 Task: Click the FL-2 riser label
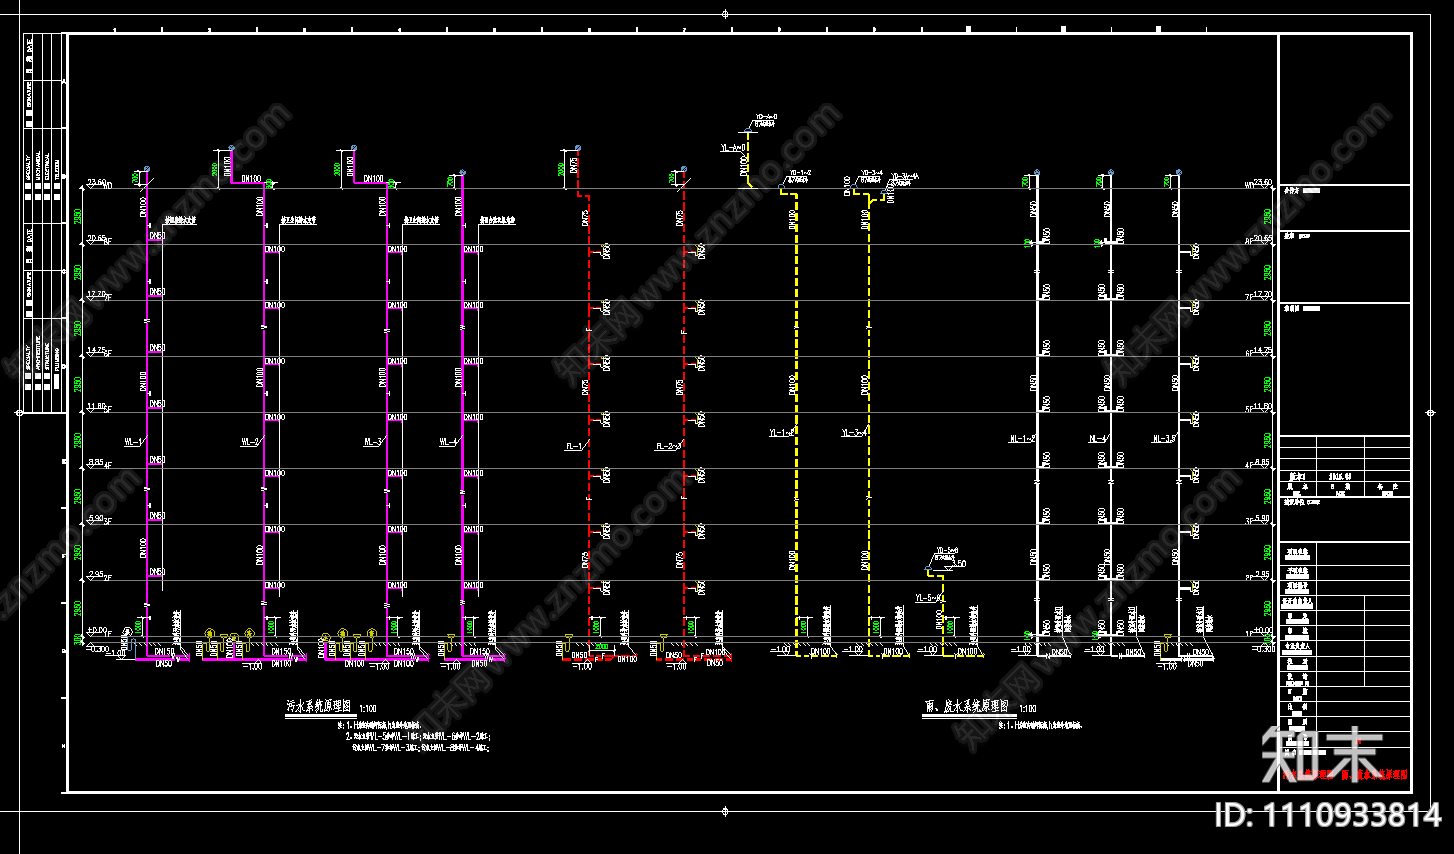click(667, 446)
